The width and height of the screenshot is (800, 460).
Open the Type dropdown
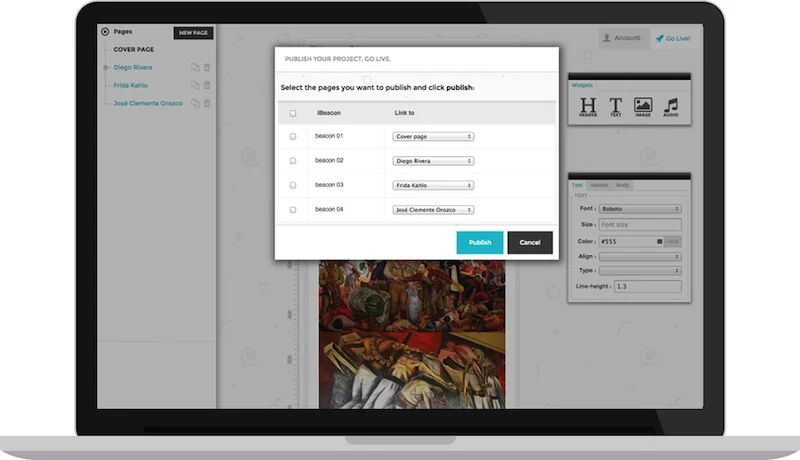click(640, 270)
